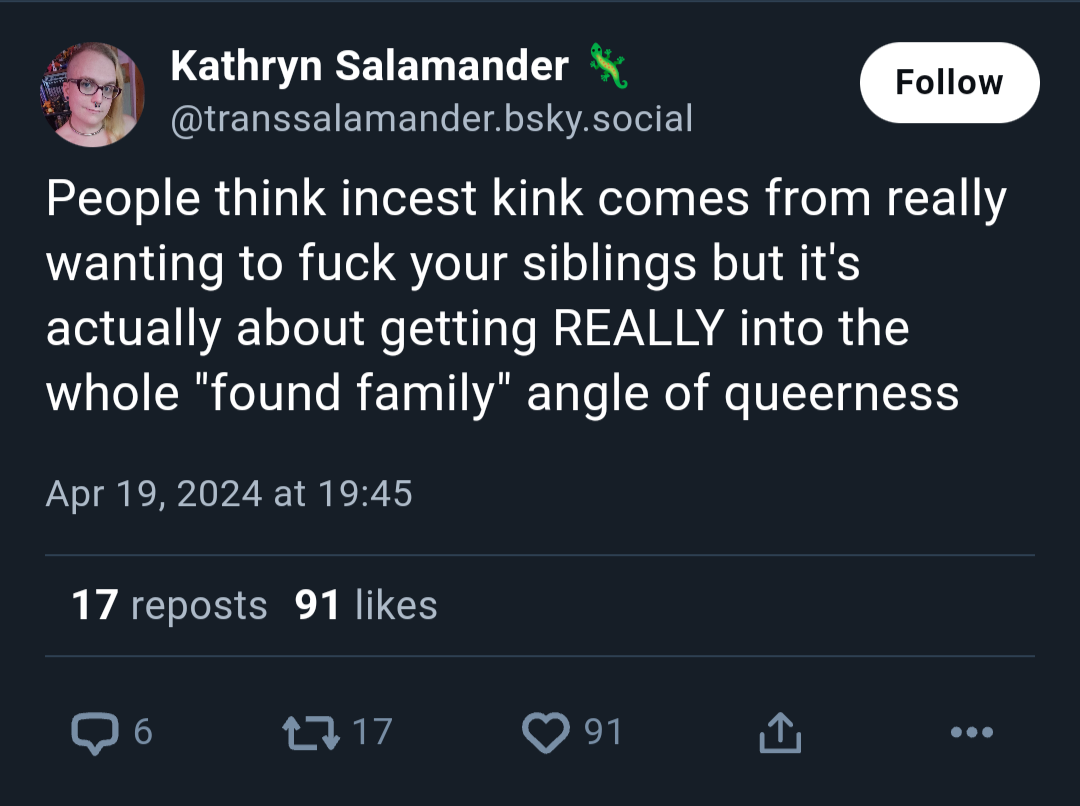Click count 17 beside repost arrows
This screenshot has width=1080, height=806.
pos(372,732)
